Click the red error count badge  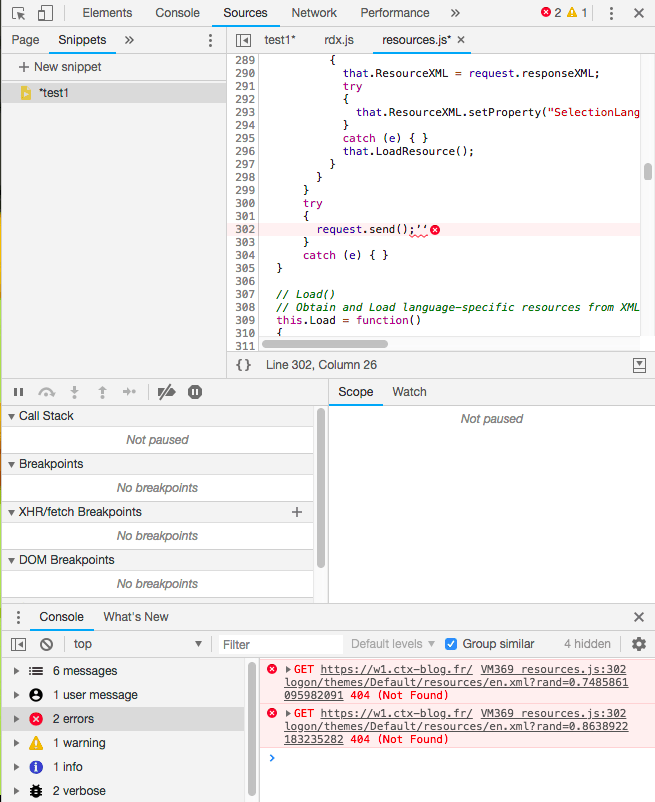[551, 12]
